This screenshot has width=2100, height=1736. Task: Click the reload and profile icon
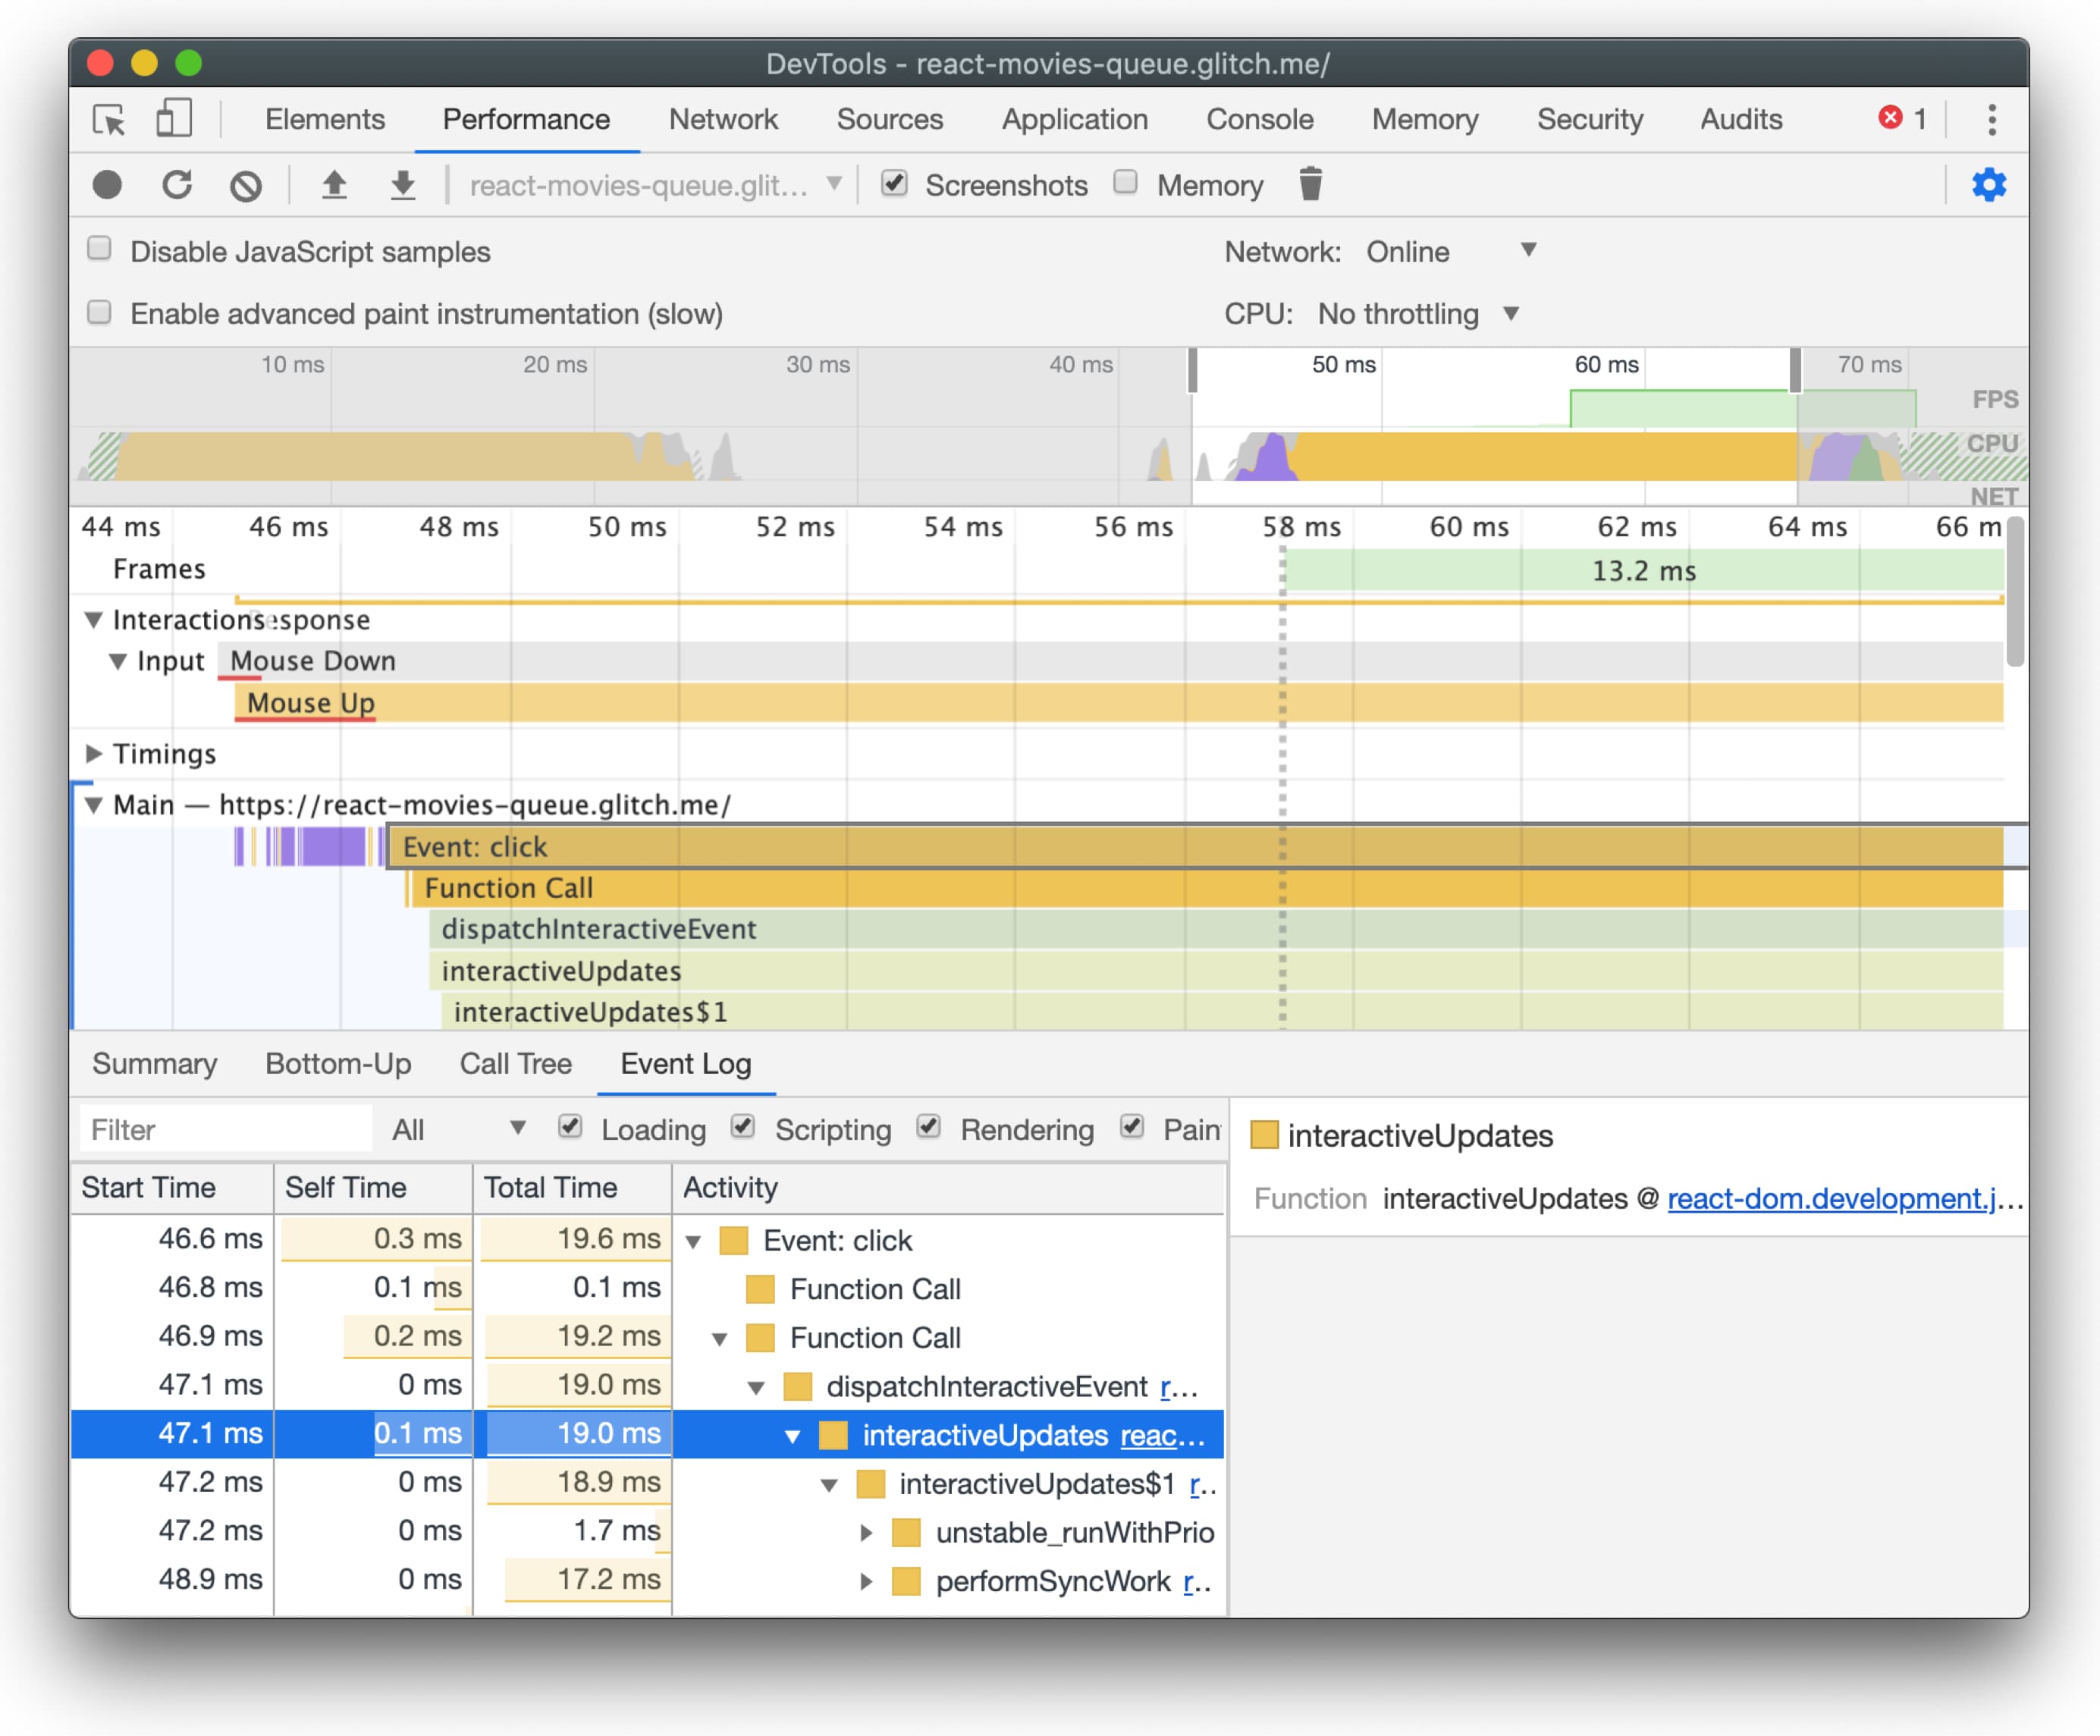click(x=177, y=185)
